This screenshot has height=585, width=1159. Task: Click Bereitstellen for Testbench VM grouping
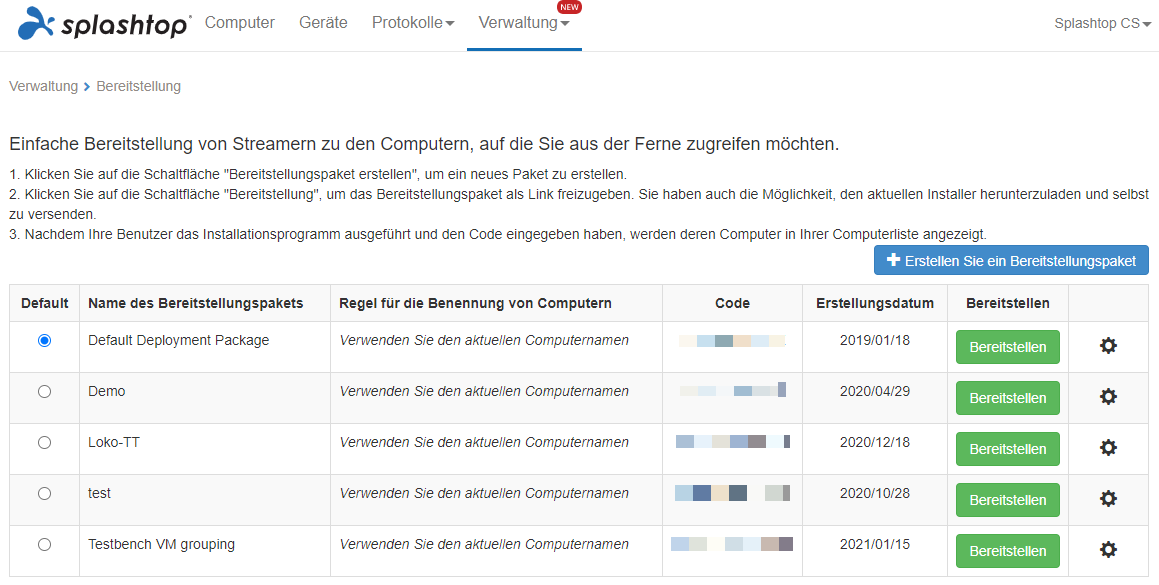pyautogui.click(x=1007, y=551)
